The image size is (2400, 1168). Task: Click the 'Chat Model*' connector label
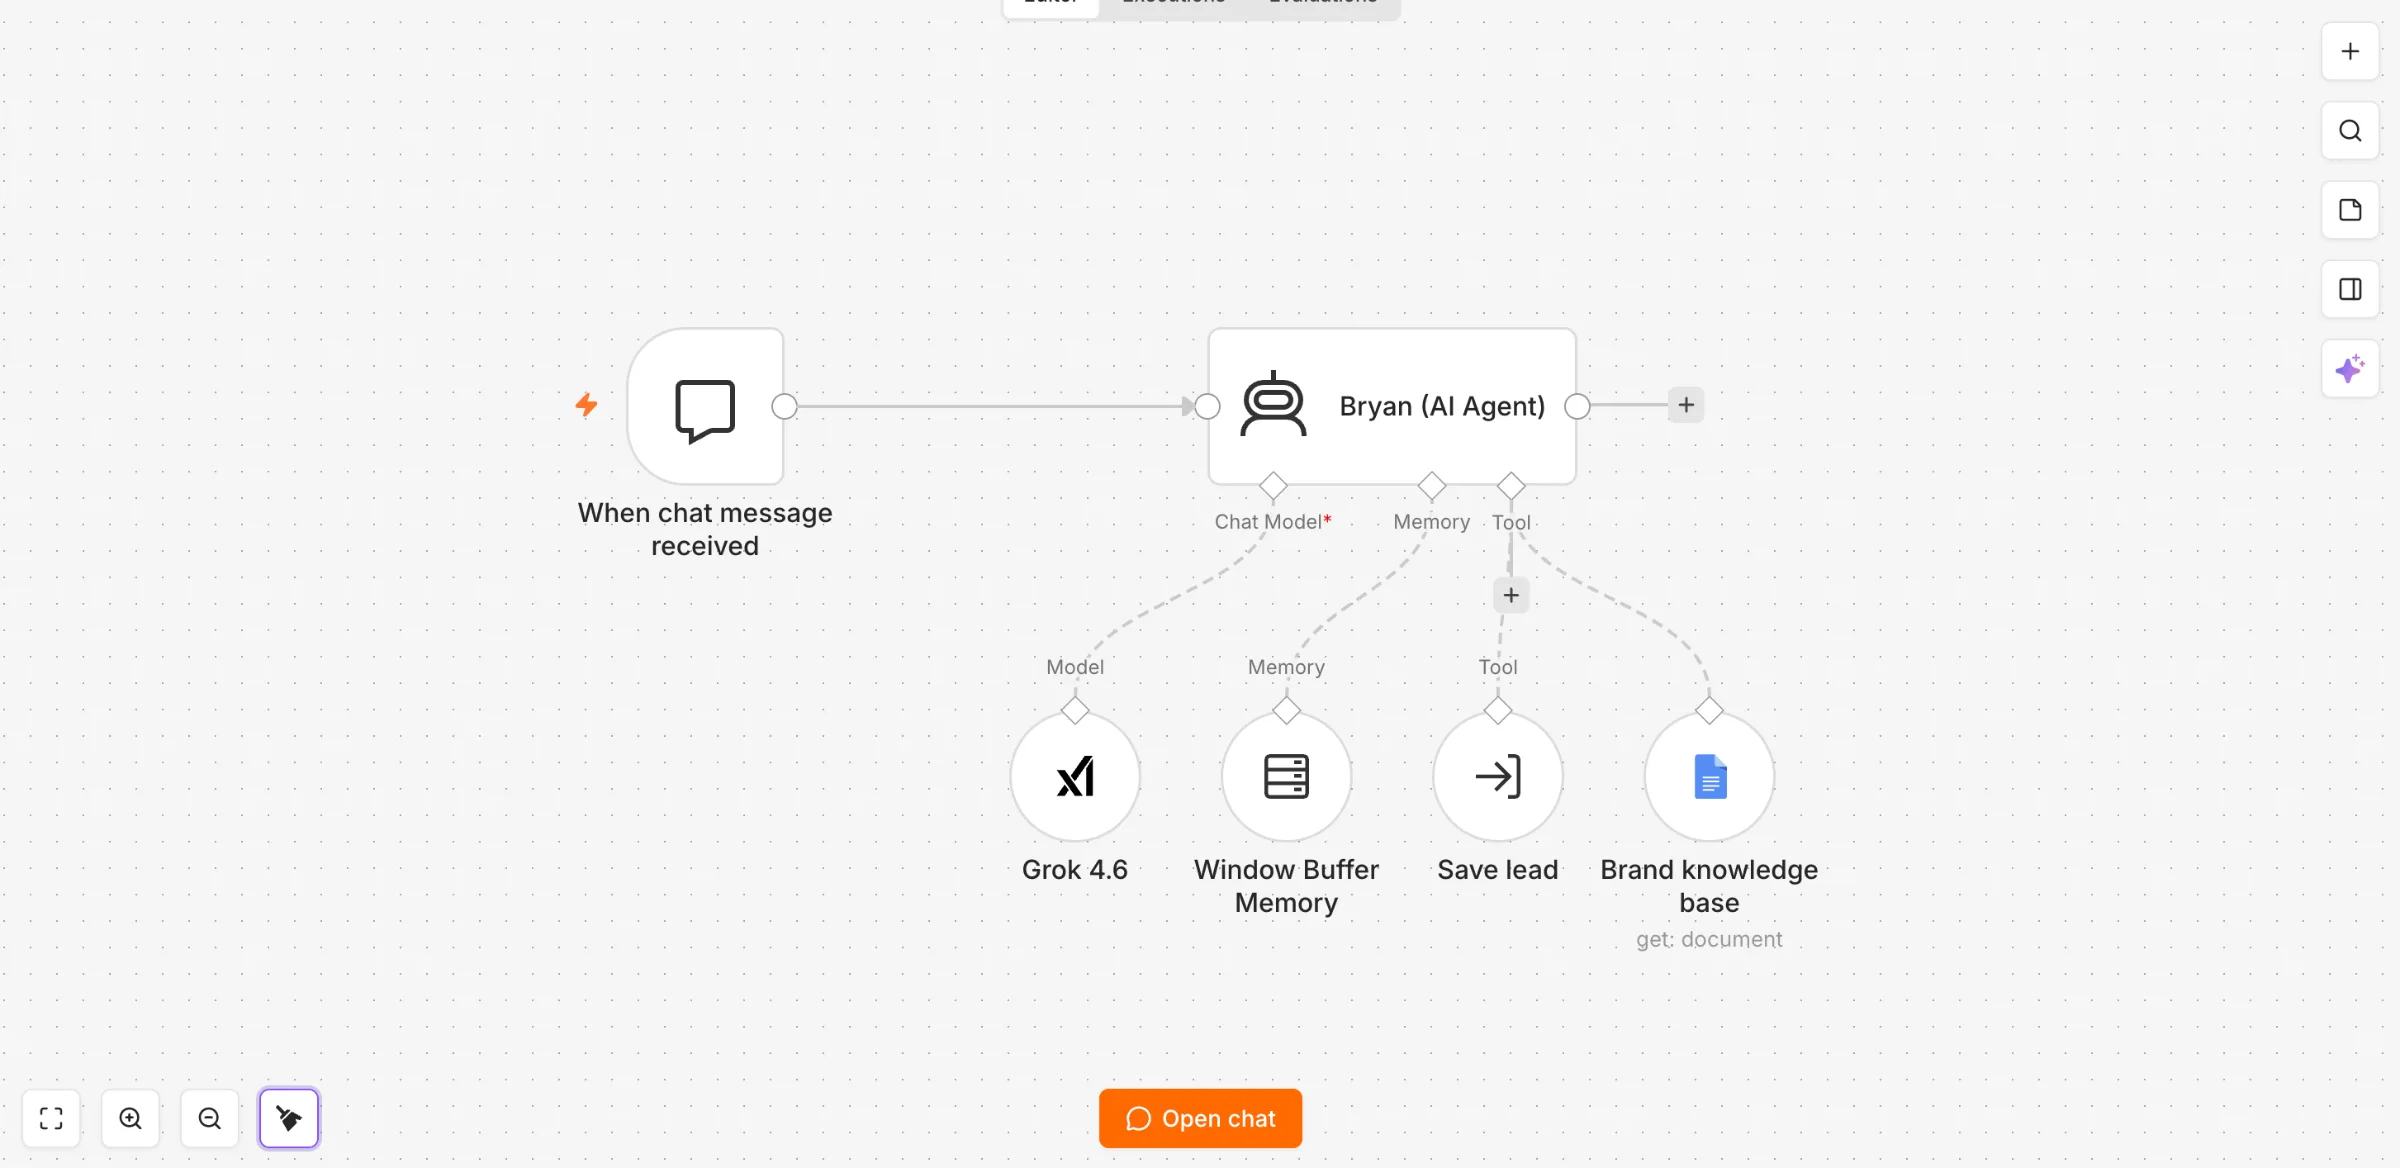pos(1273,522)
